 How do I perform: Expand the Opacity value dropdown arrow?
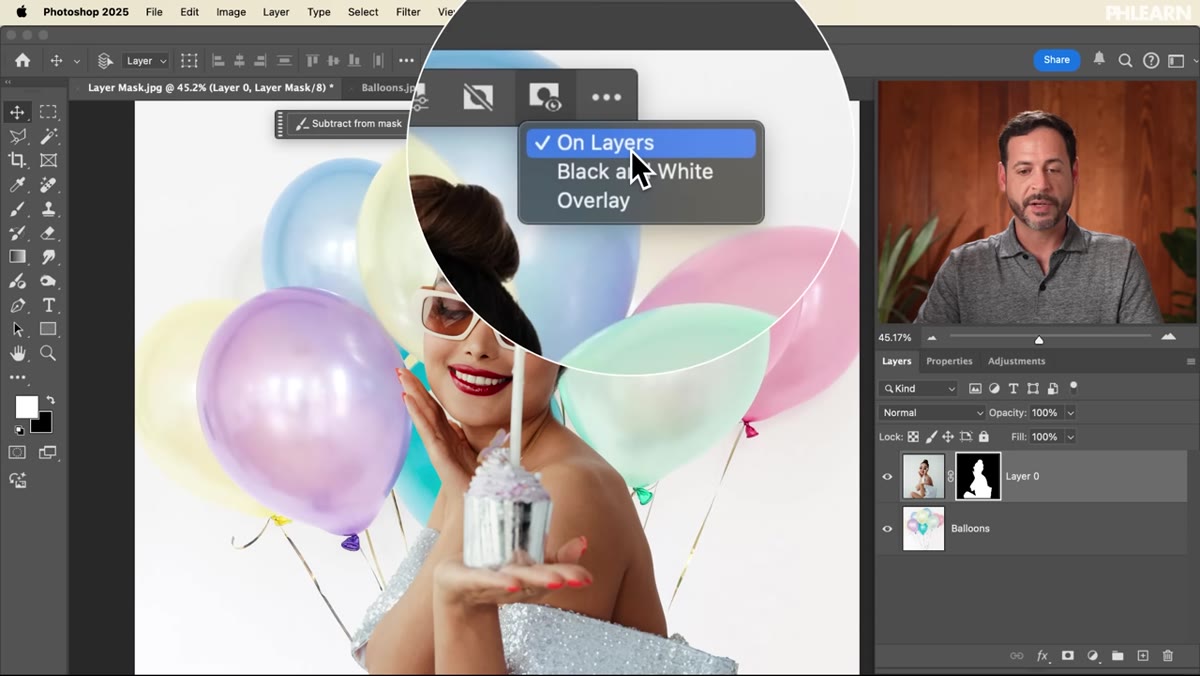(x=1070, y=413)
